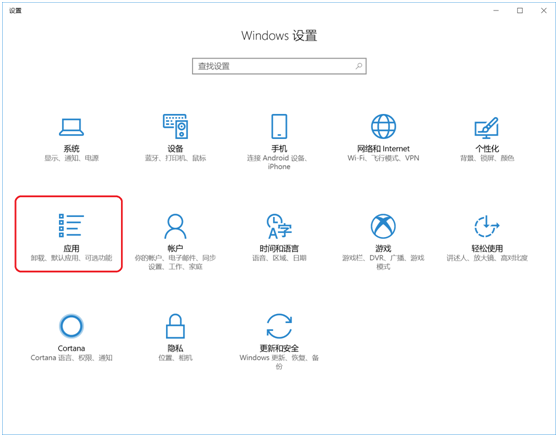
Task: Open the 隐私 padlock icon
Action: pyautogui.click(x=175, y=326)
